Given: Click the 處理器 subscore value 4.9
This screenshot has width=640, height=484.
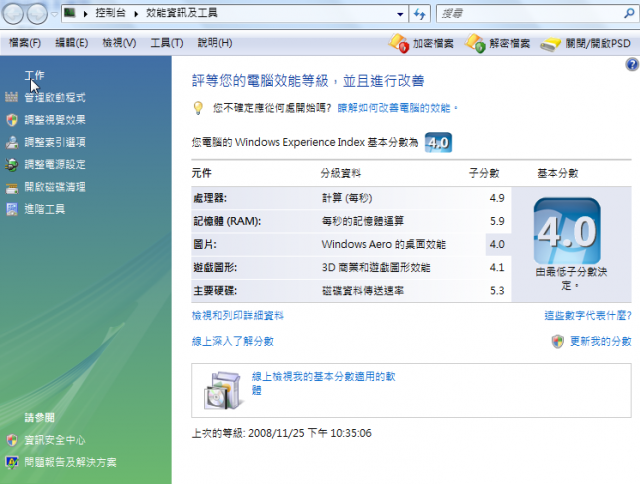Looking at the screenshot, I should (497, 198).
